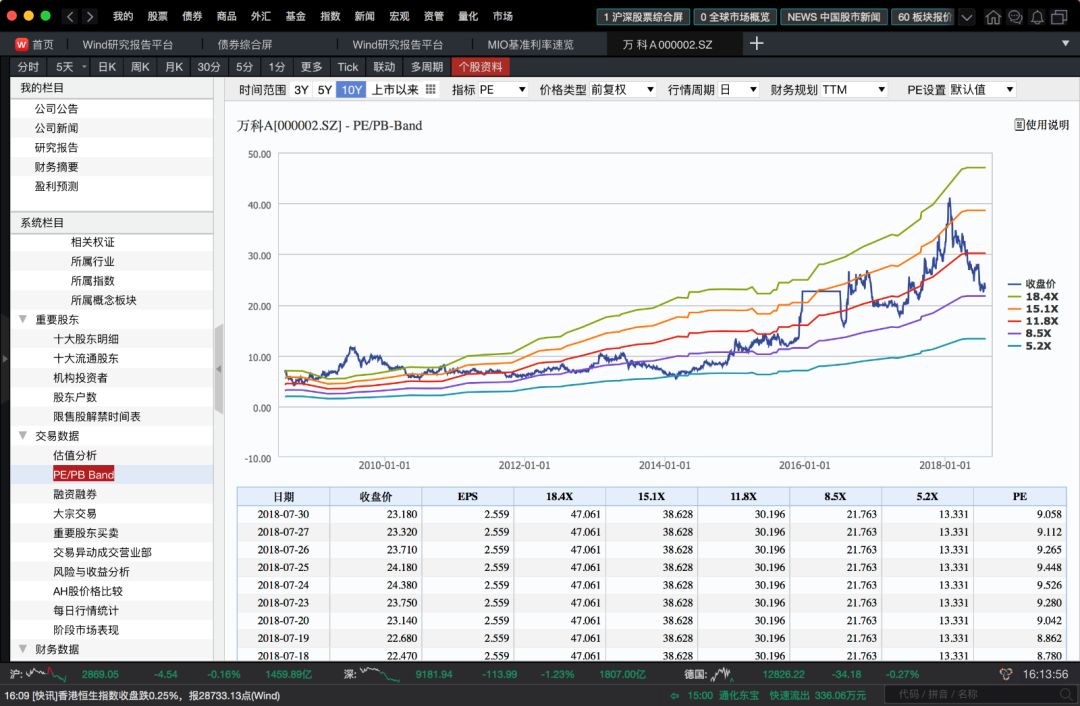Click the home icon in top toolbar
Viewport: 1080px width, 706px height.
993,16
